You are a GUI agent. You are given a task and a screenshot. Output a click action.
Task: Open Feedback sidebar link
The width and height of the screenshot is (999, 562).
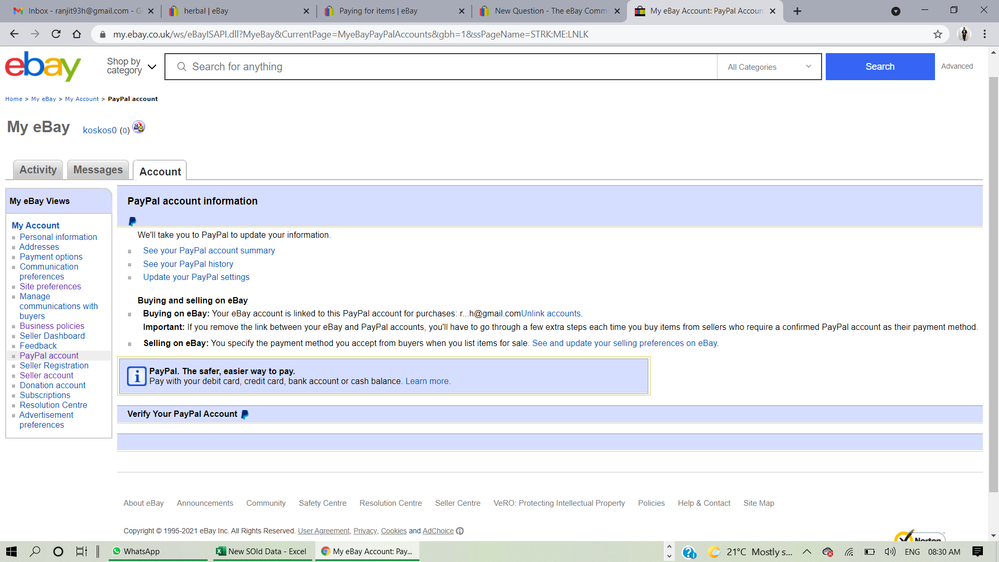[x=38, y=346]
